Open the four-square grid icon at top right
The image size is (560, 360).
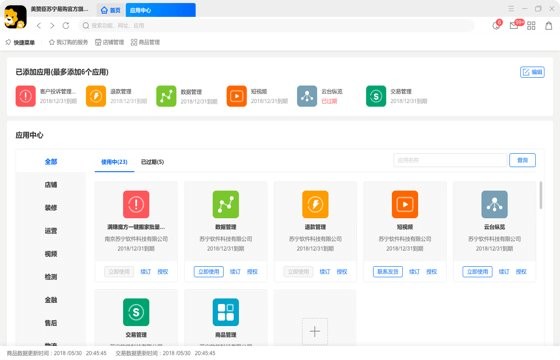point(531,26)
